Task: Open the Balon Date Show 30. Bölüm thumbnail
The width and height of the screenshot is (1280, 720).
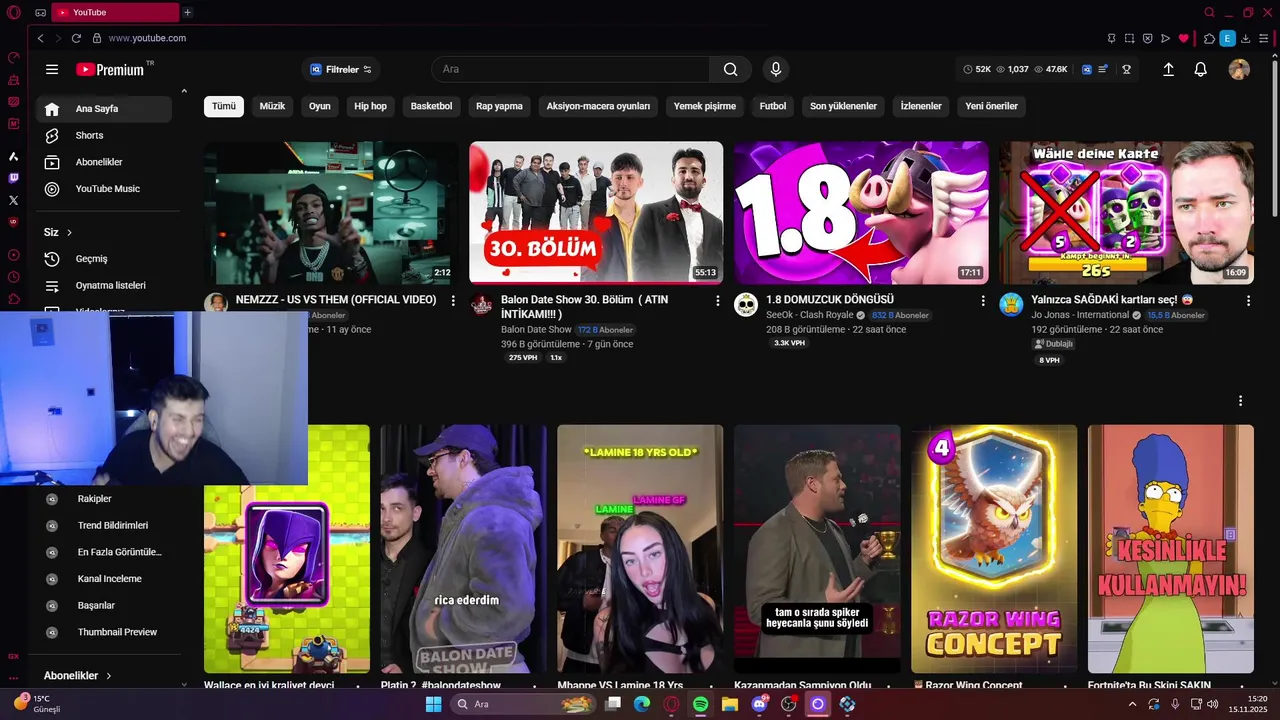Action: tap(596, 212)
